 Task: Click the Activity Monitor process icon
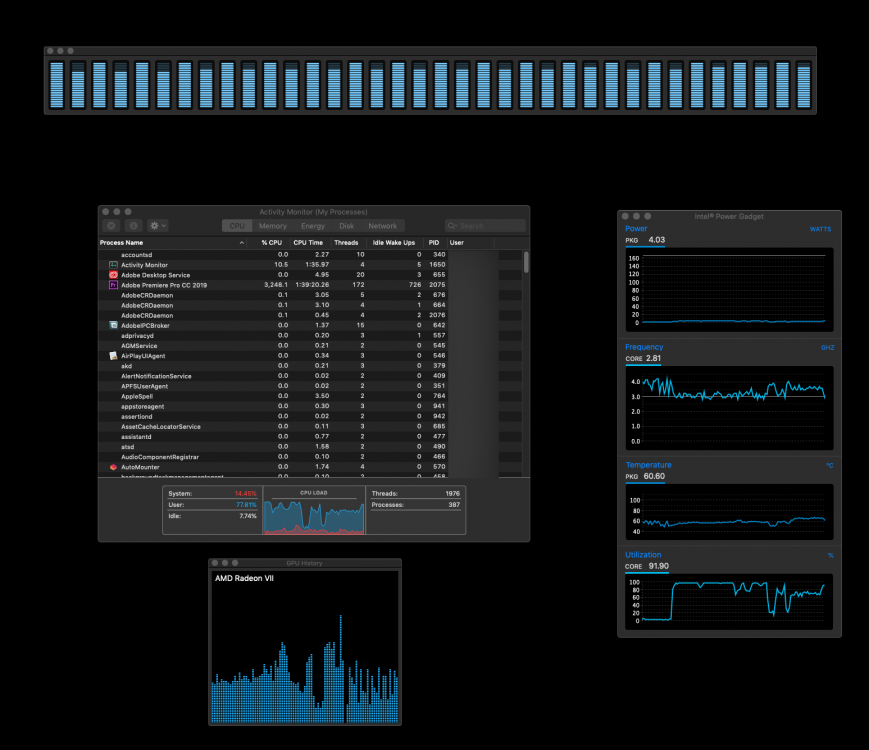point(113,265)
